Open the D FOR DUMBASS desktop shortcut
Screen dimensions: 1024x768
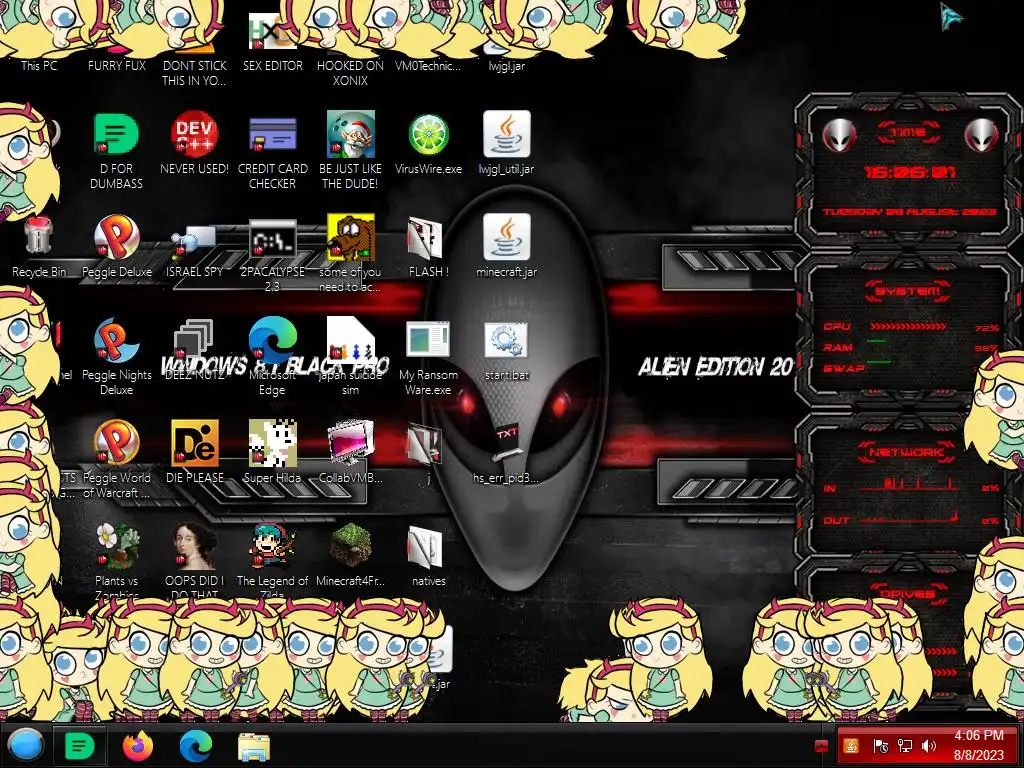[116, 134]
